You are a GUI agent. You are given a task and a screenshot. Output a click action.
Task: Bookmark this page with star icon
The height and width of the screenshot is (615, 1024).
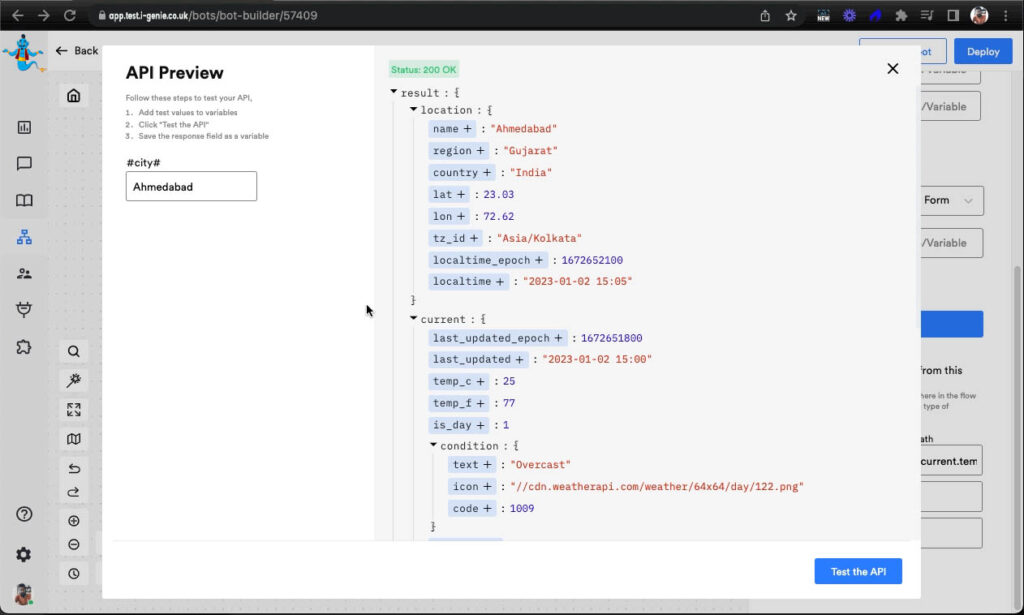(791, 16)
